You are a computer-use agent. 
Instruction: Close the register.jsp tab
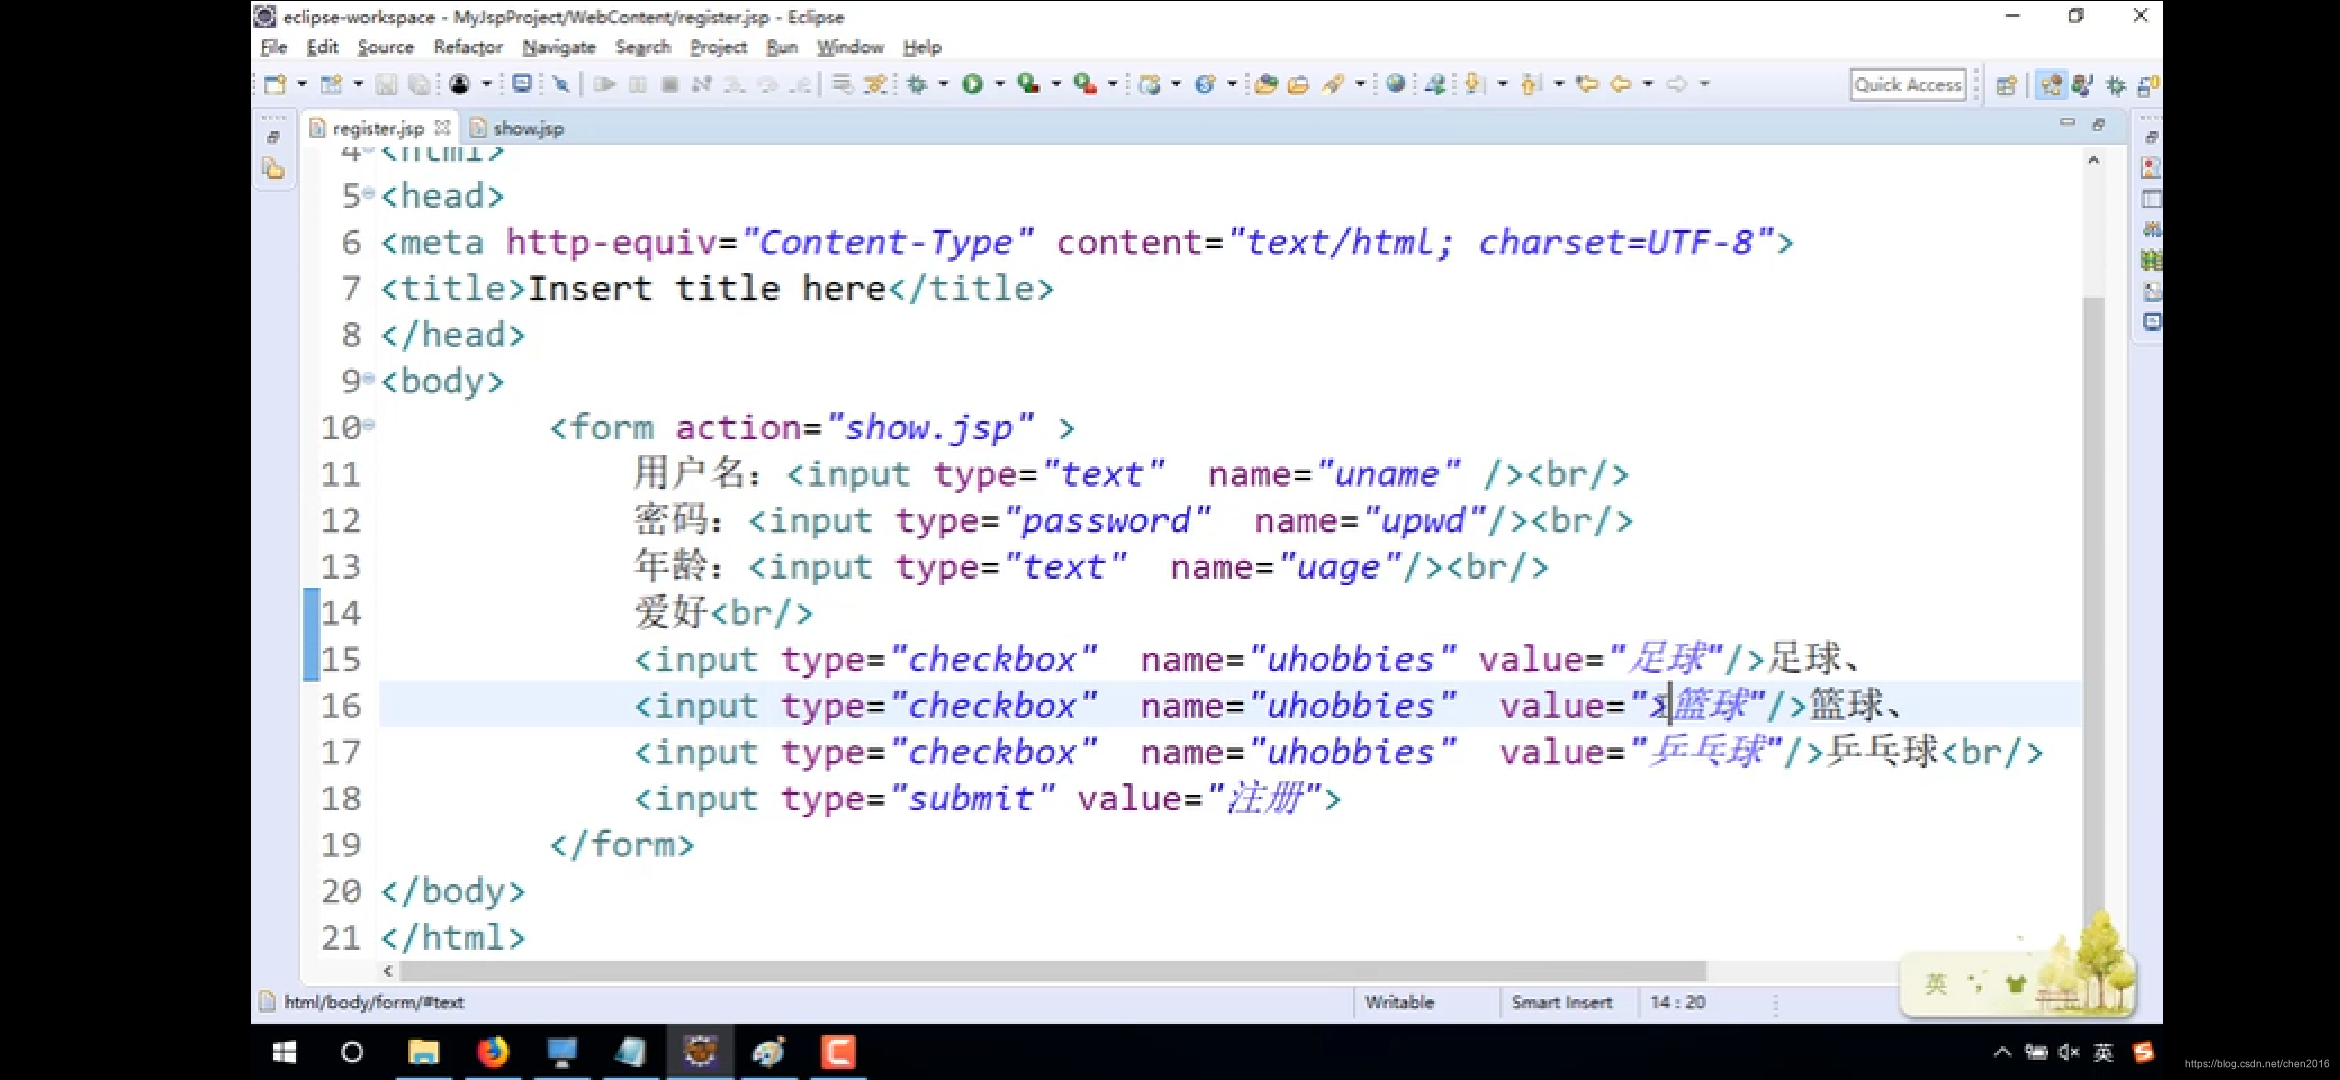pyautogui.click(x=442, y=127)
